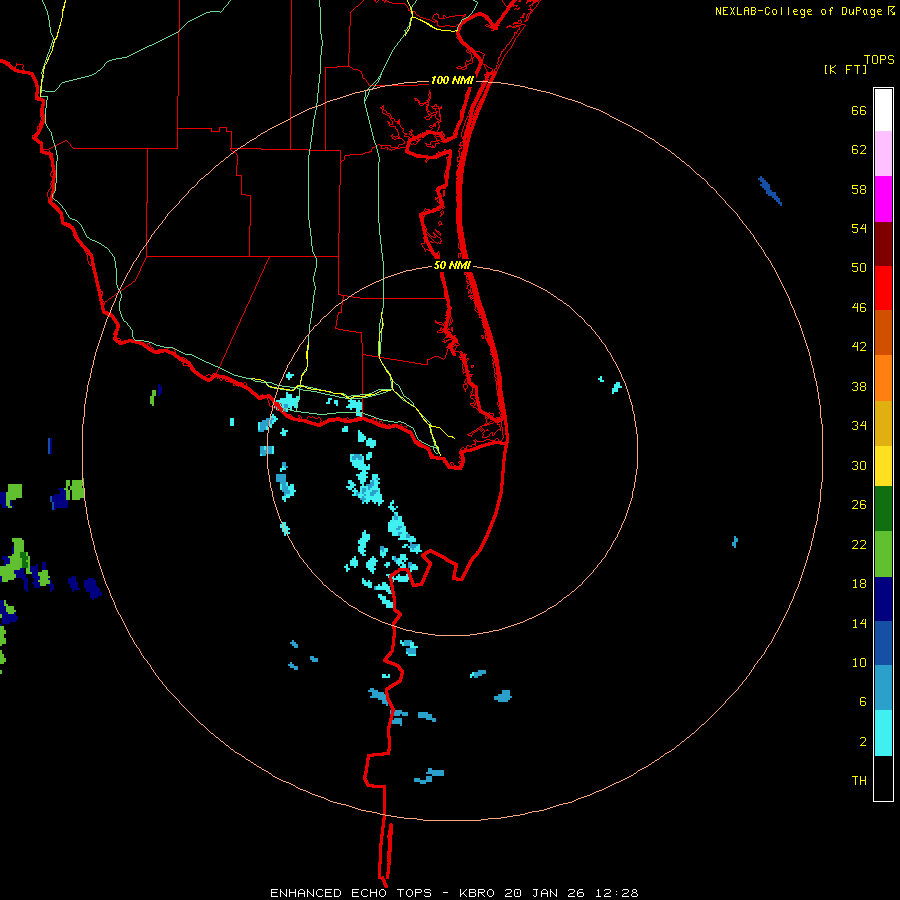The width and height of the screenshot is (900, 900).
Task: Click the 14 legend value
Action: pos(859,623)
